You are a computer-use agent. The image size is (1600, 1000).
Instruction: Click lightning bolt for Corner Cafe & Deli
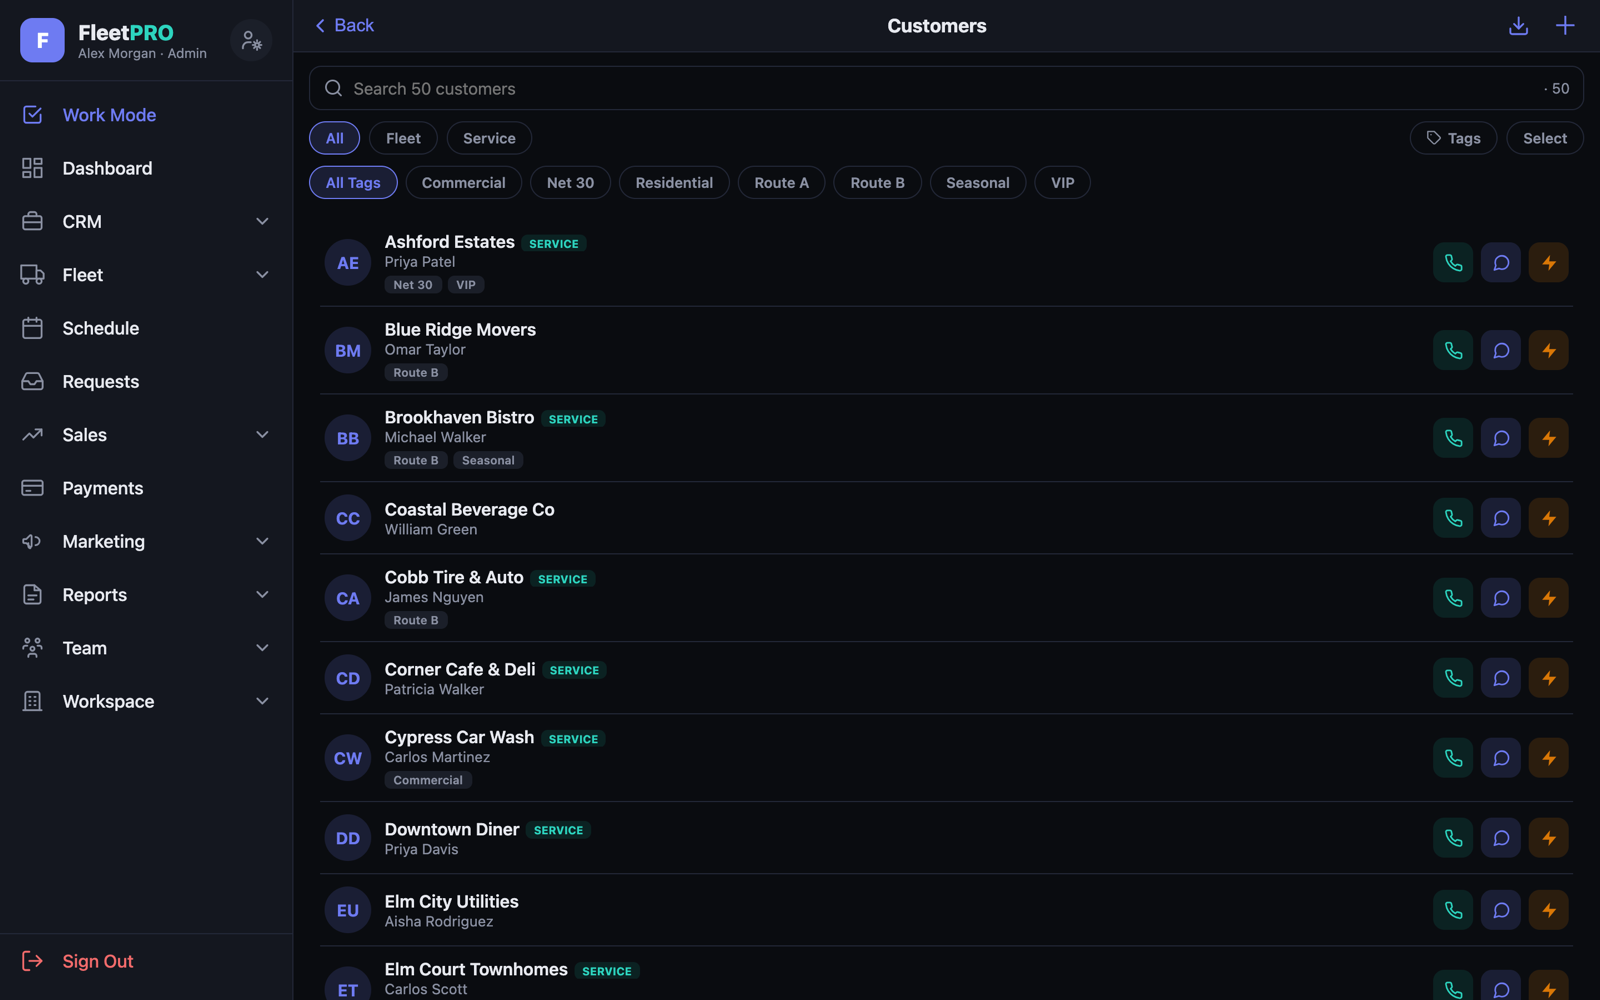click(x=1549, y=678)
